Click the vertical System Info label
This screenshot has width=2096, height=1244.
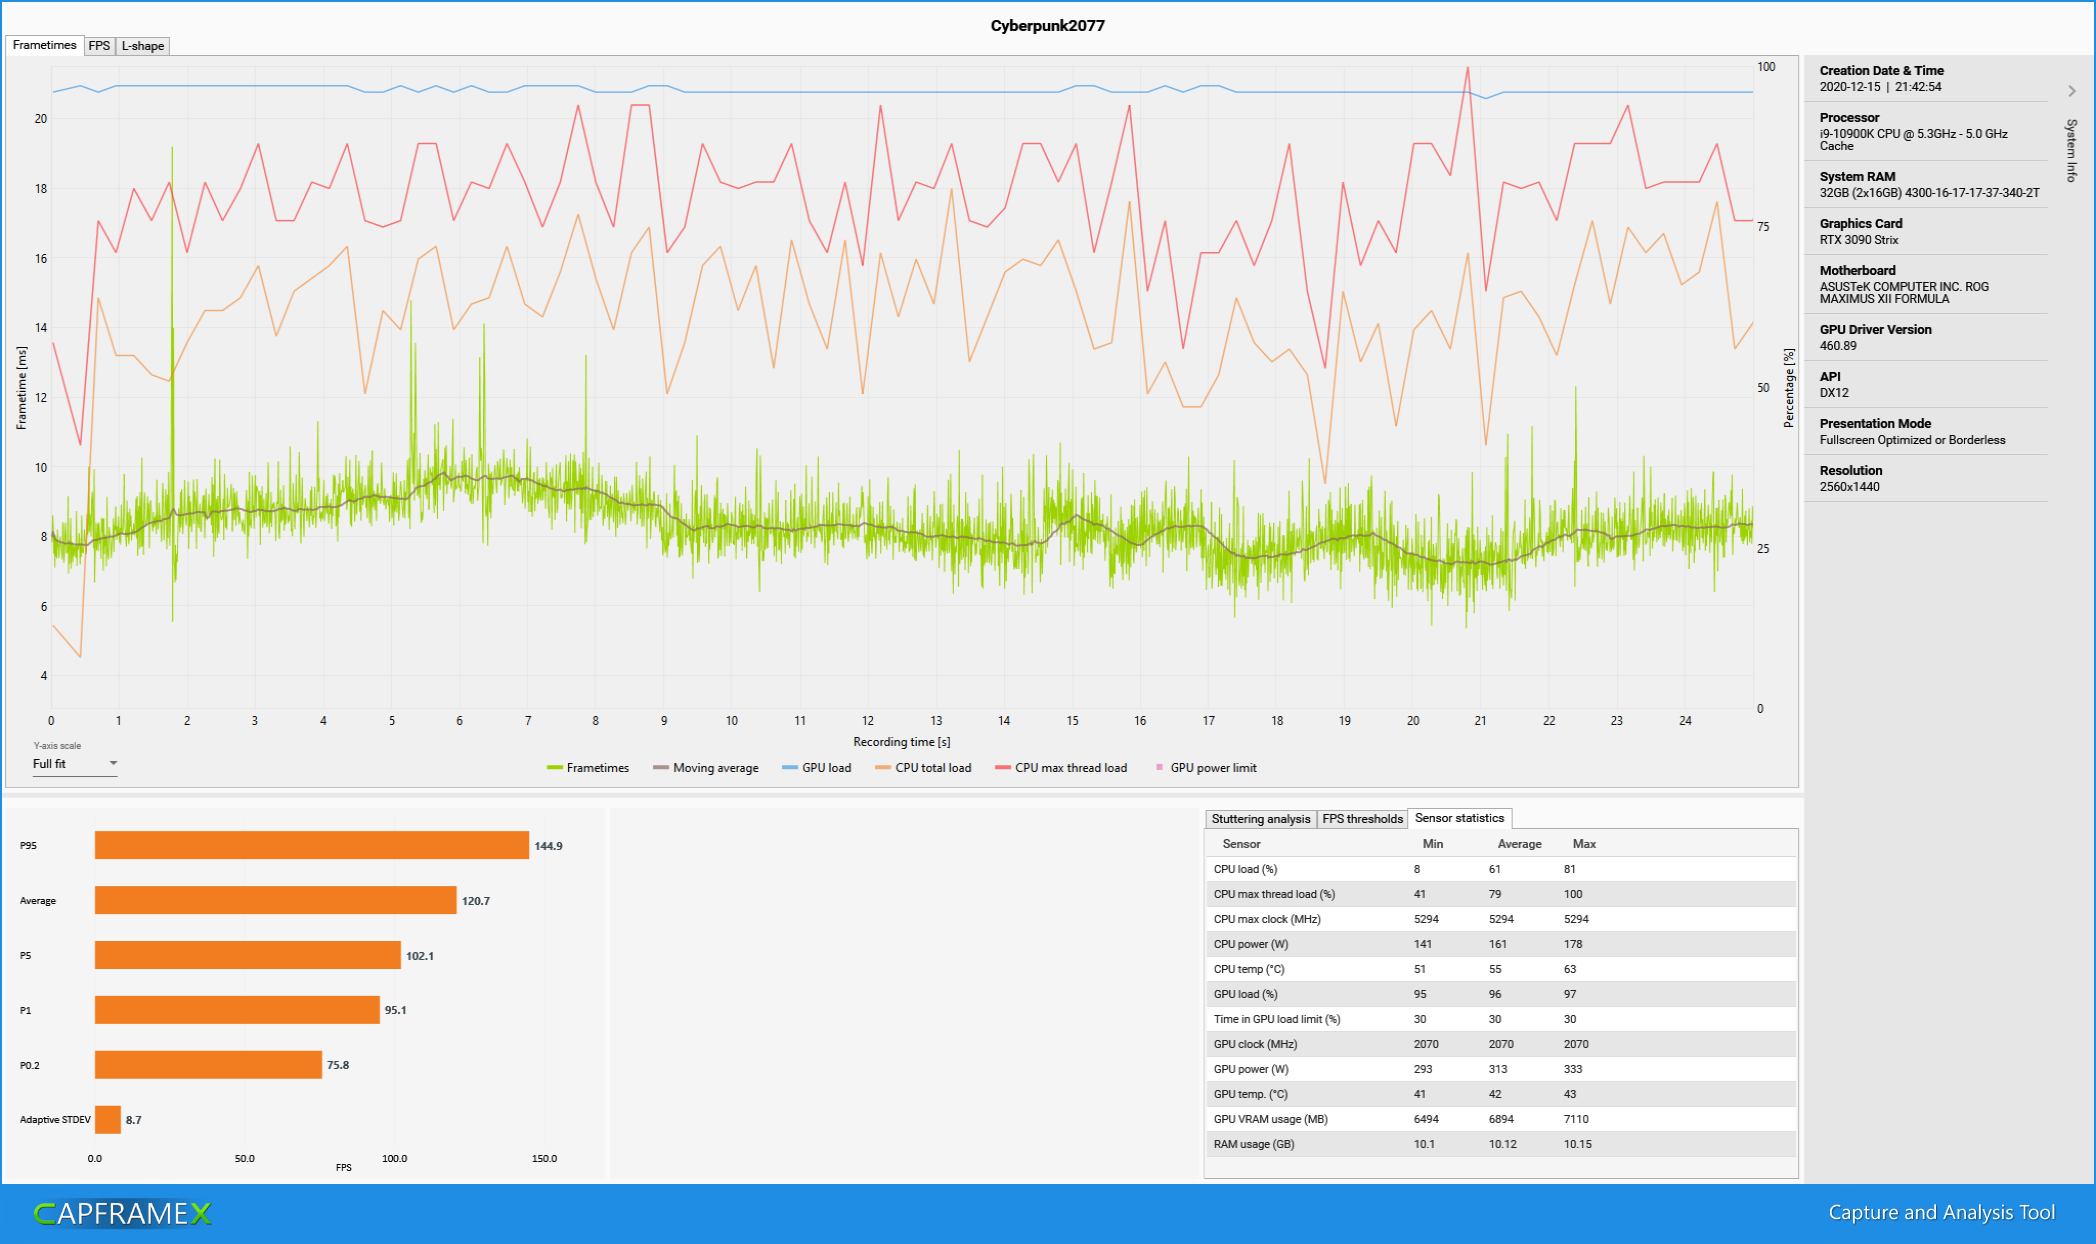[x=2072, y=150]
